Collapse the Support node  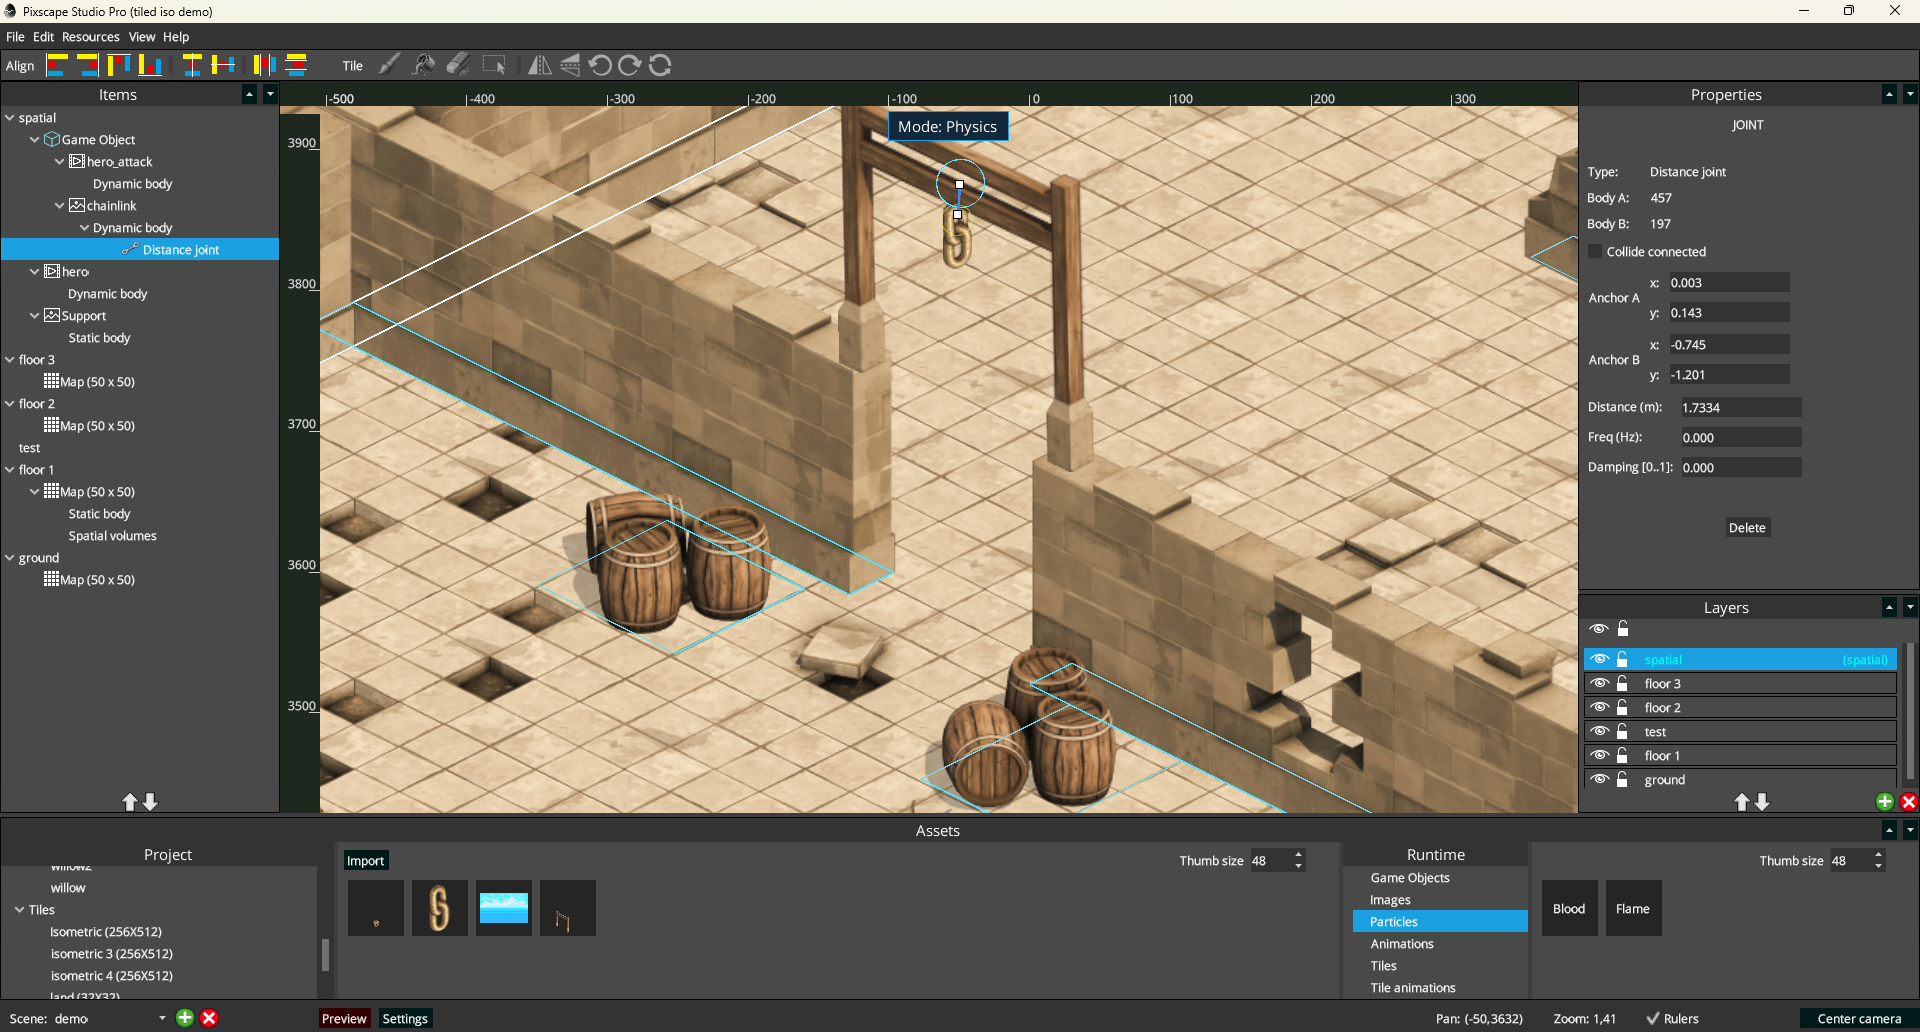[x=35, y=316]
